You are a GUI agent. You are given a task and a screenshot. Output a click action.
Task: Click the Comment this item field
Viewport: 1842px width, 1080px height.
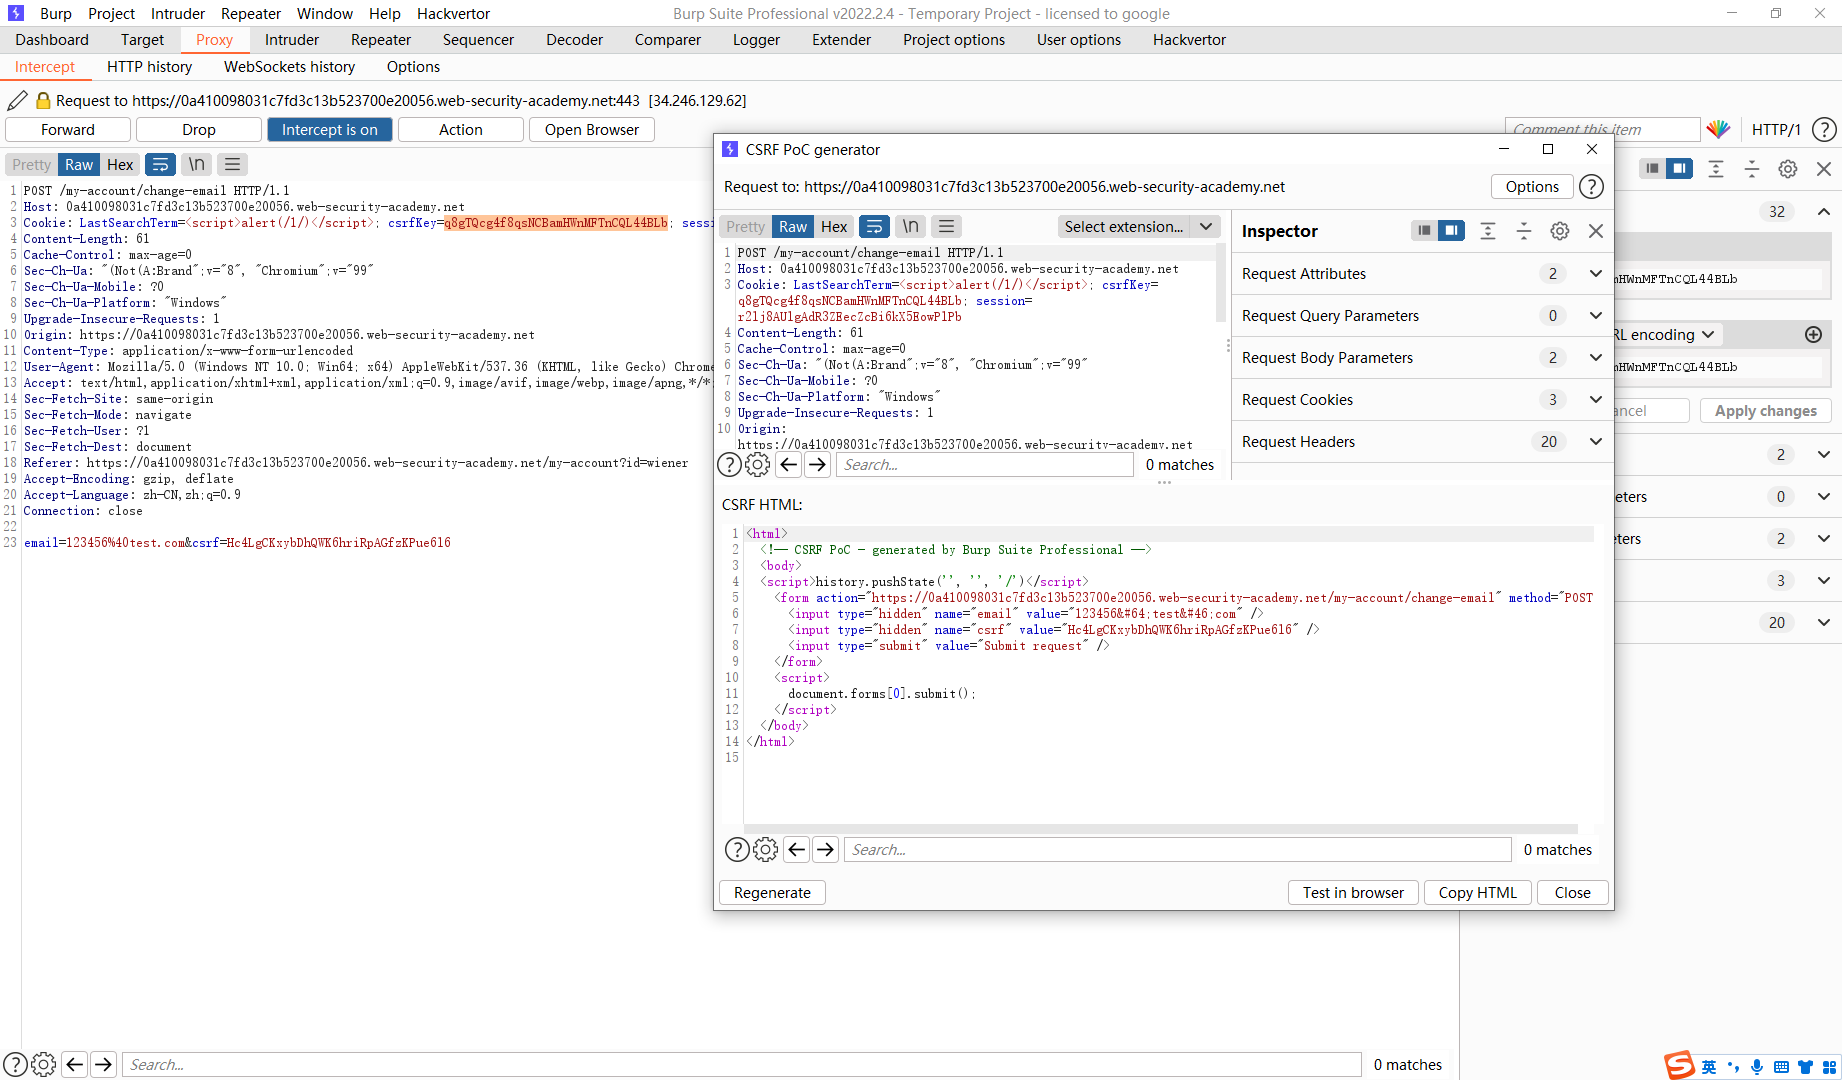[1602, 129]
